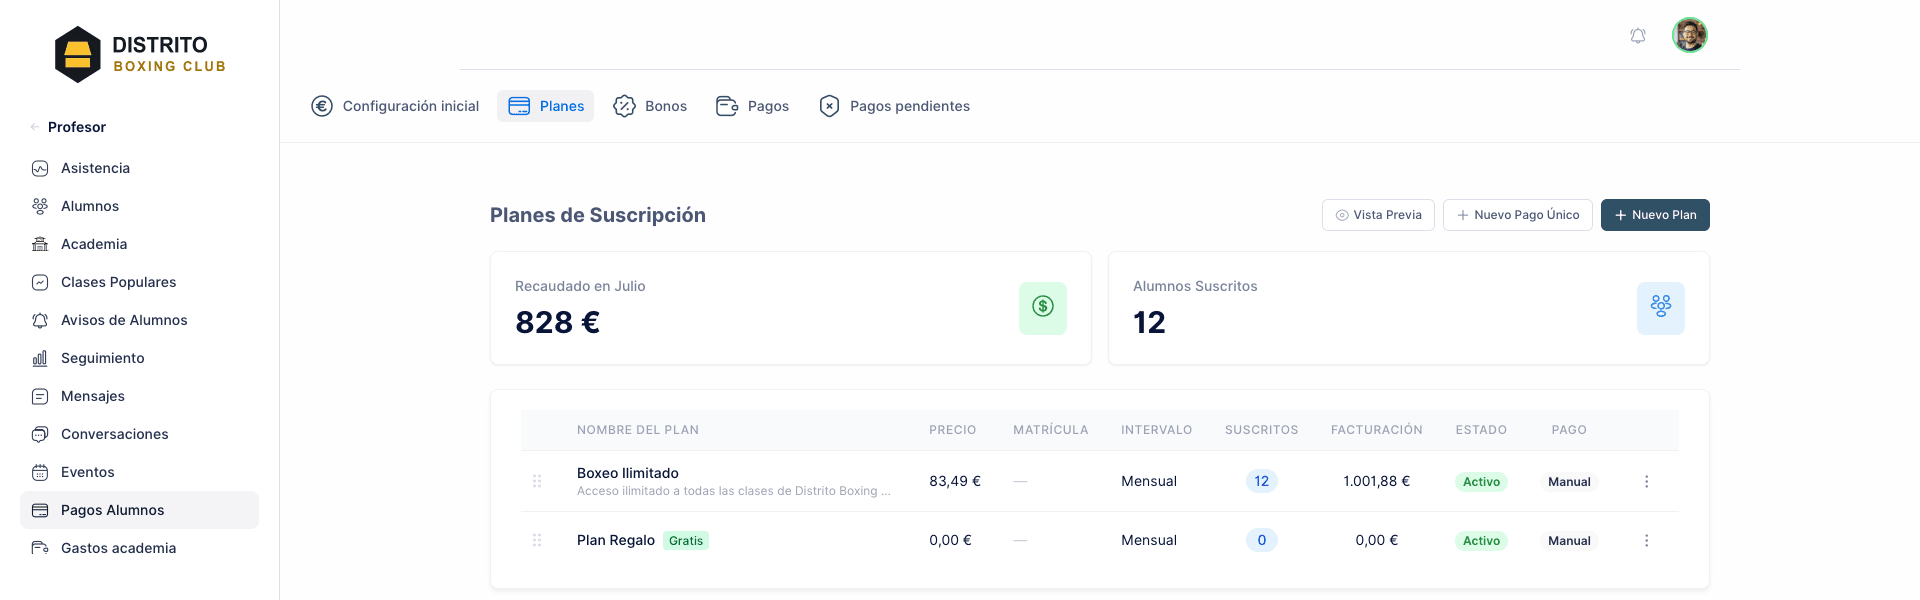
Task: Click the Gratis tag on Plan Regalo
Action: (686, 541)
